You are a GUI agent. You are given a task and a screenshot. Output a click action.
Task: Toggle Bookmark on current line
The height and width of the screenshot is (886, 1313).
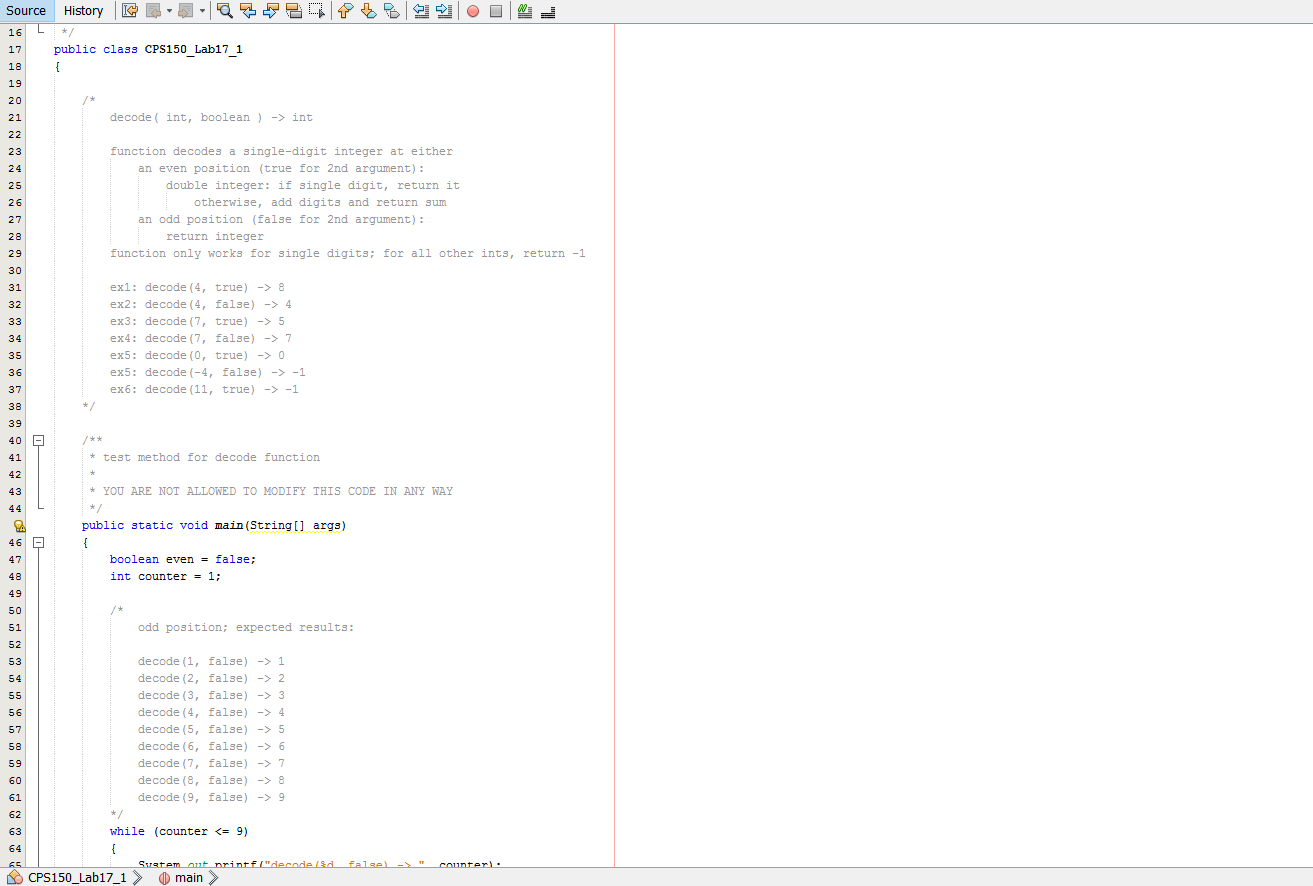pyautogui.click(x=391, y=11)
